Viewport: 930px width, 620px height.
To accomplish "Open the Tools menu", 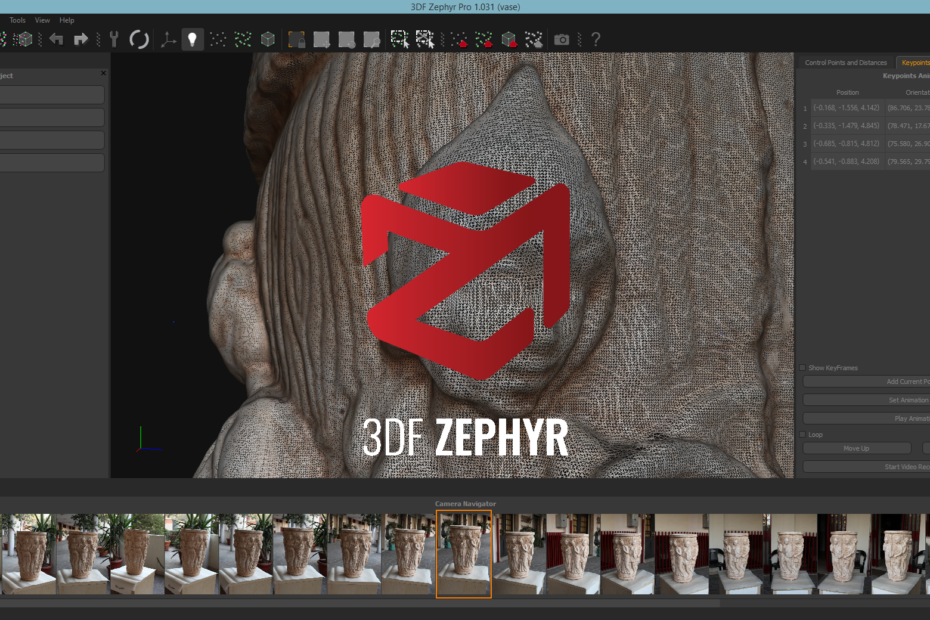I will pyautogui.click(x=17, y=20).
